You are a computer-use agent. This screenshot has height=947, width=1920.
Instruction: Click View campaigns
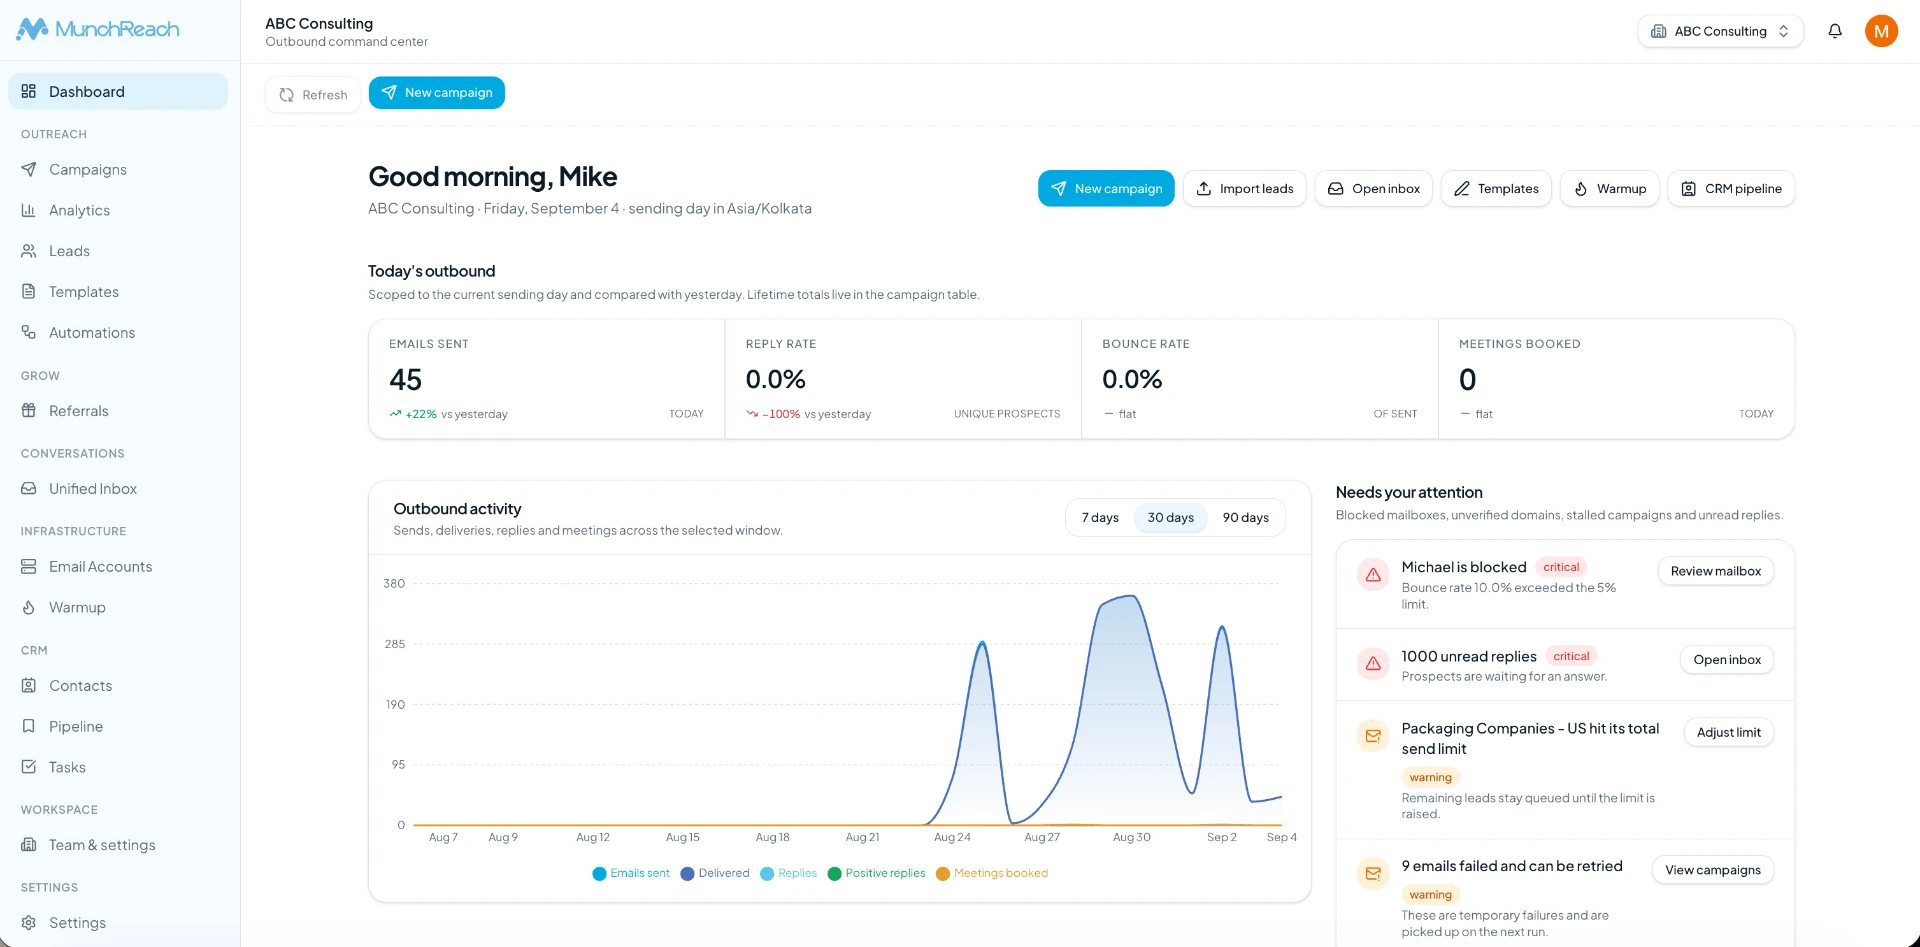[x=1713, y=871]
